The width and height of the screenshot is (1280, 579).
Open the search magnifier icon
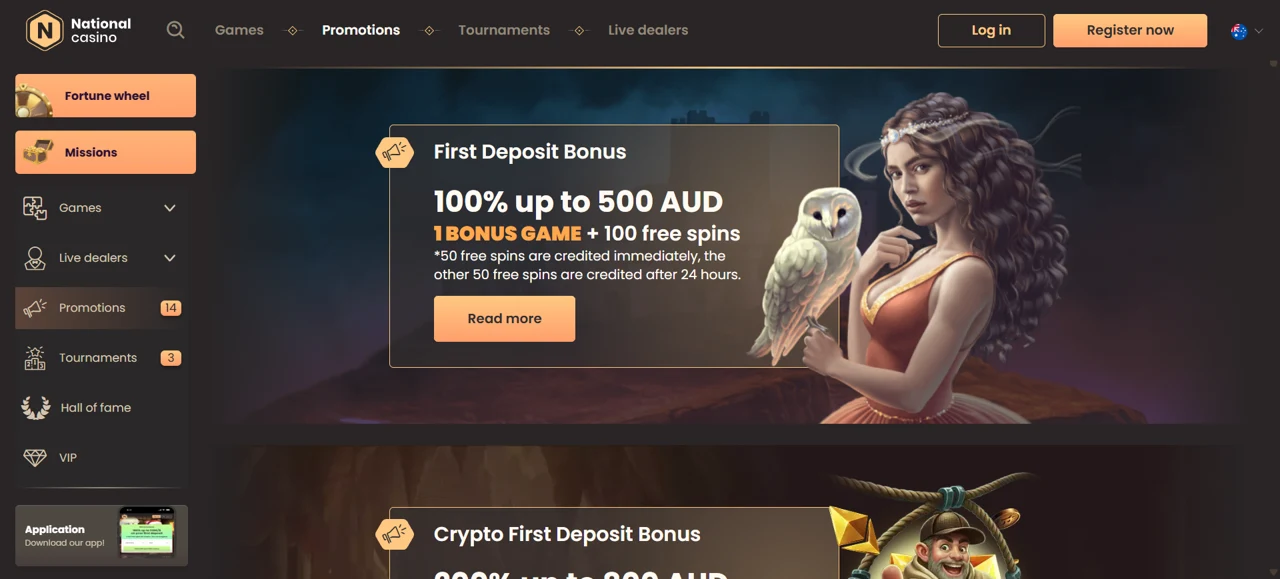point(176,30)
